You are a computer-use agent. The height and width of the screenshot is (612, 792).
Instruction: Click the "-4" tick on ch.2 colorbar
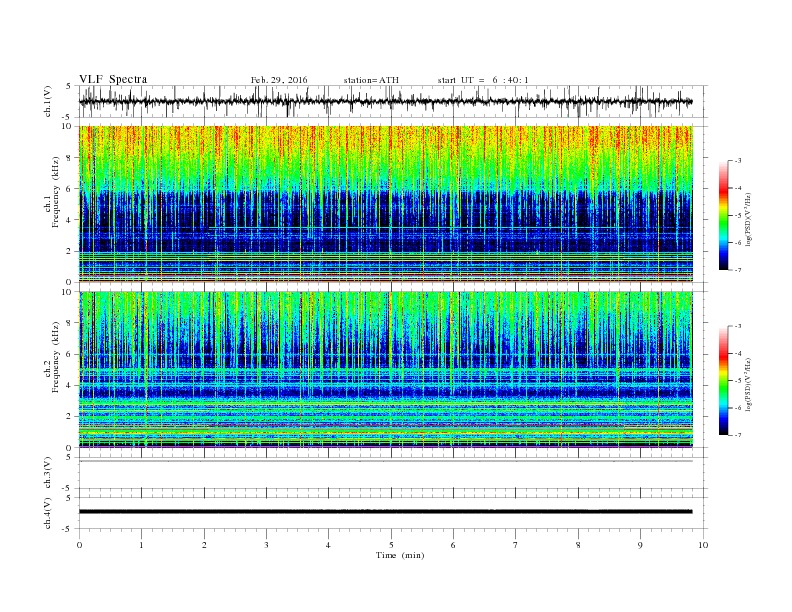738,353
